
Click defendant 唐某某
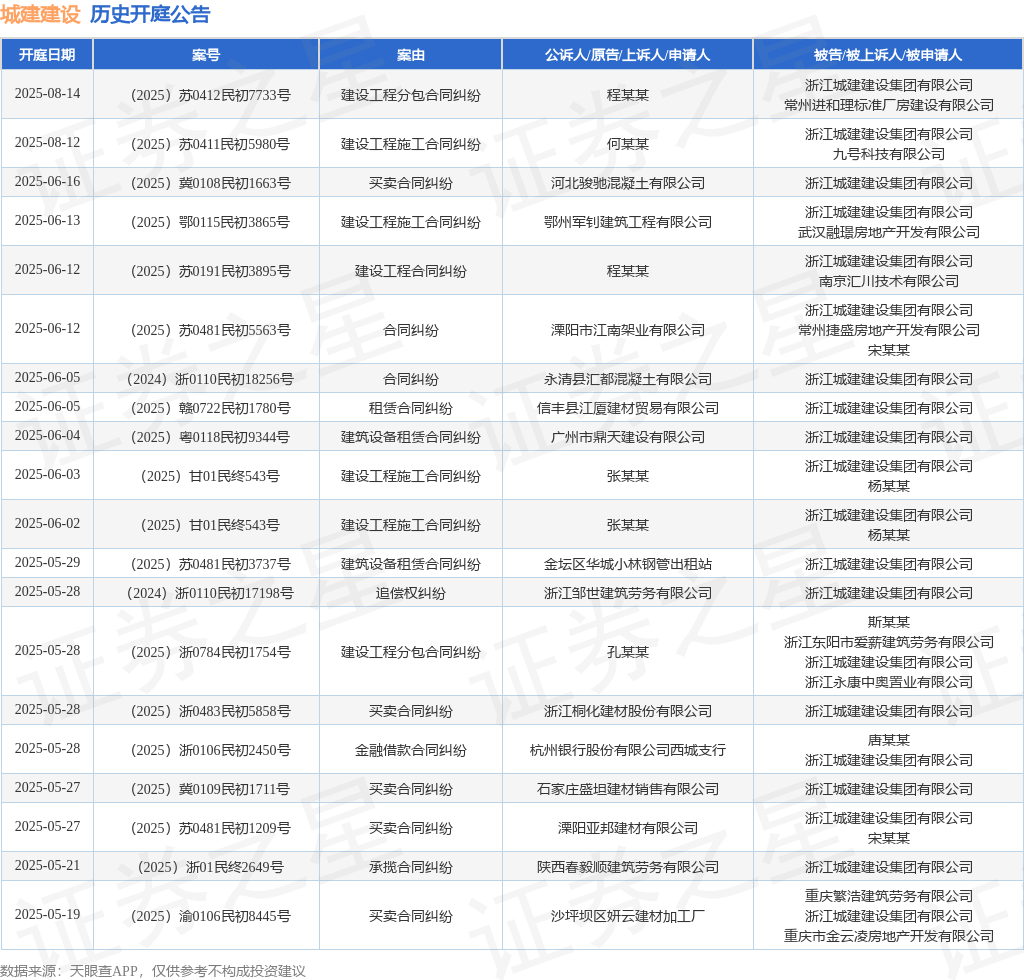coord(889,740)
